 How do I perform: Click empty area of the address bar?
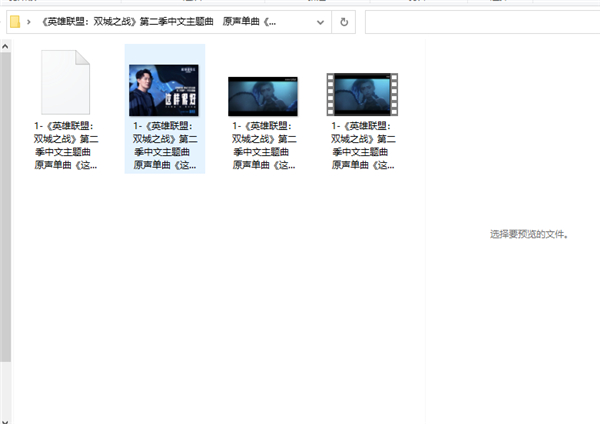coord(298,22)
